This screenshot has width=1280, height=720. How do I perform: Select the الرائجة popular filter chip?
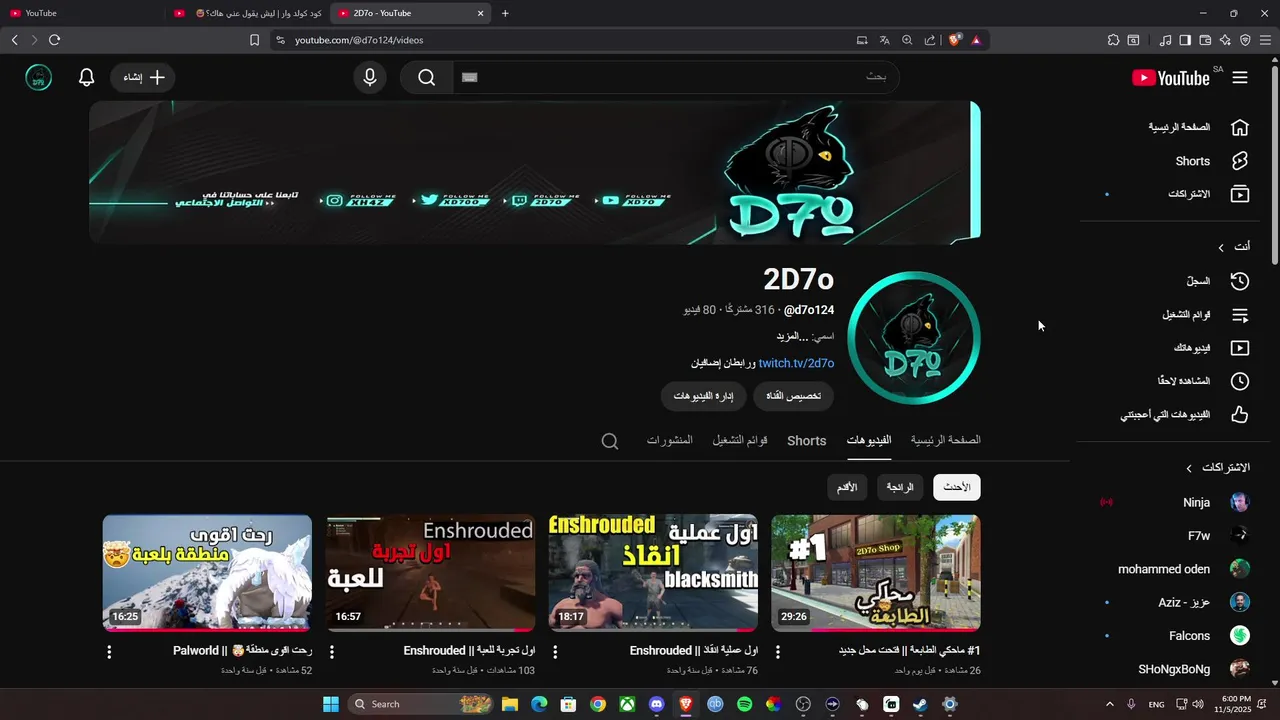click(x=900, y=487)
